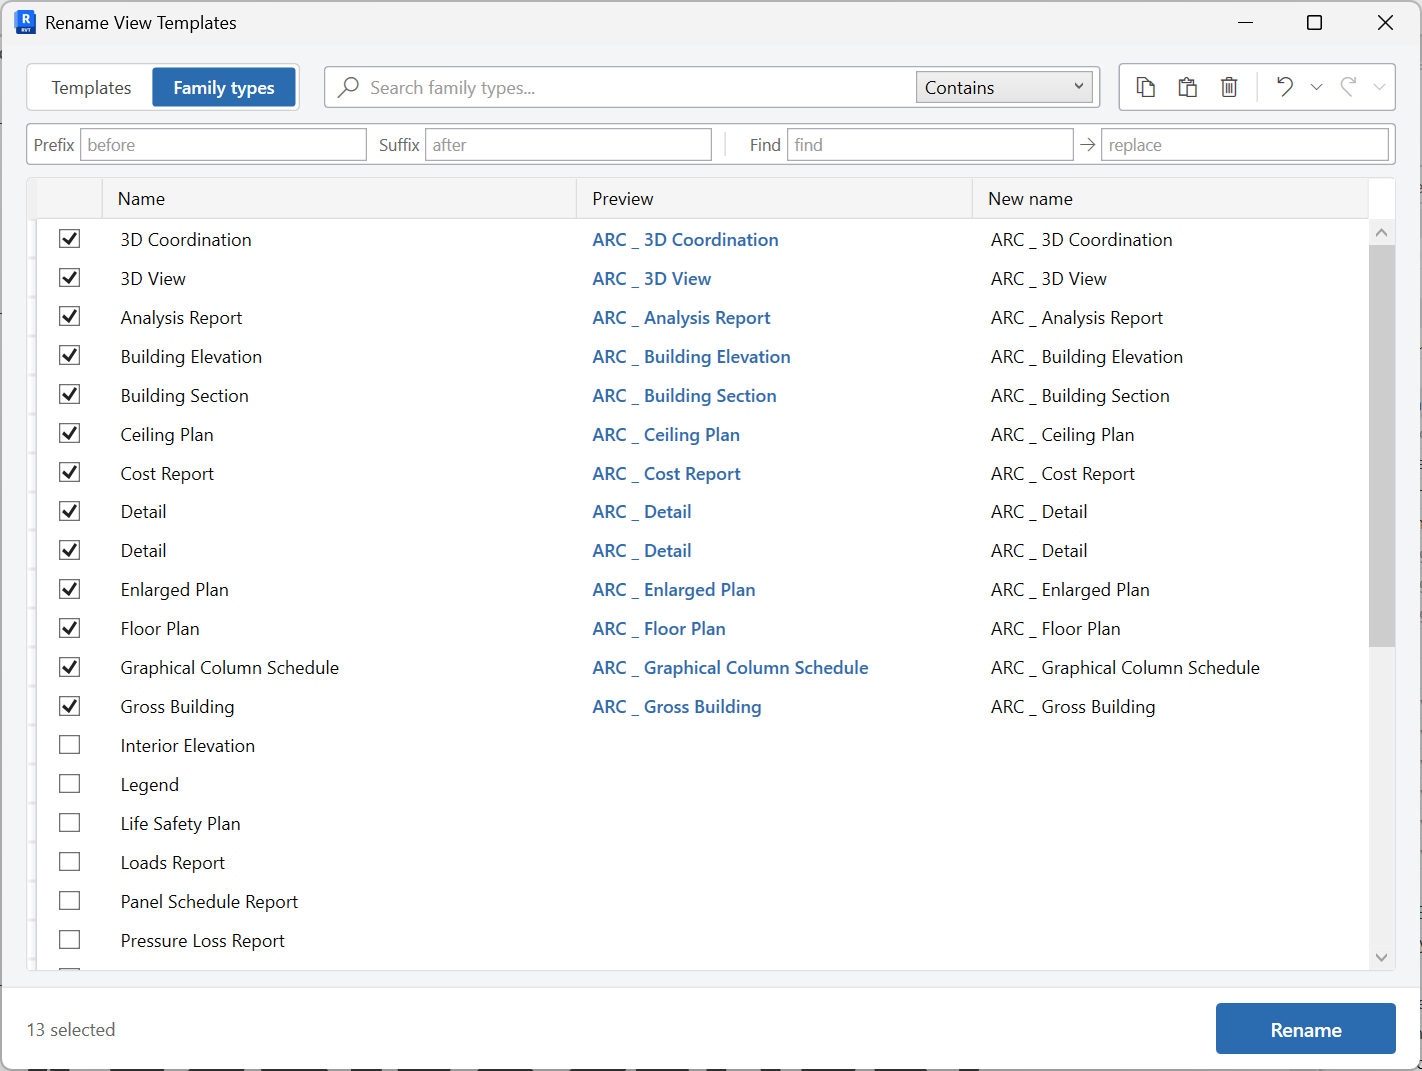Viewport: 1422px width, 1071px height.
Task: Open the undo history dropdown chevron
Action: pyautogui.click(x=1317, y=87)
